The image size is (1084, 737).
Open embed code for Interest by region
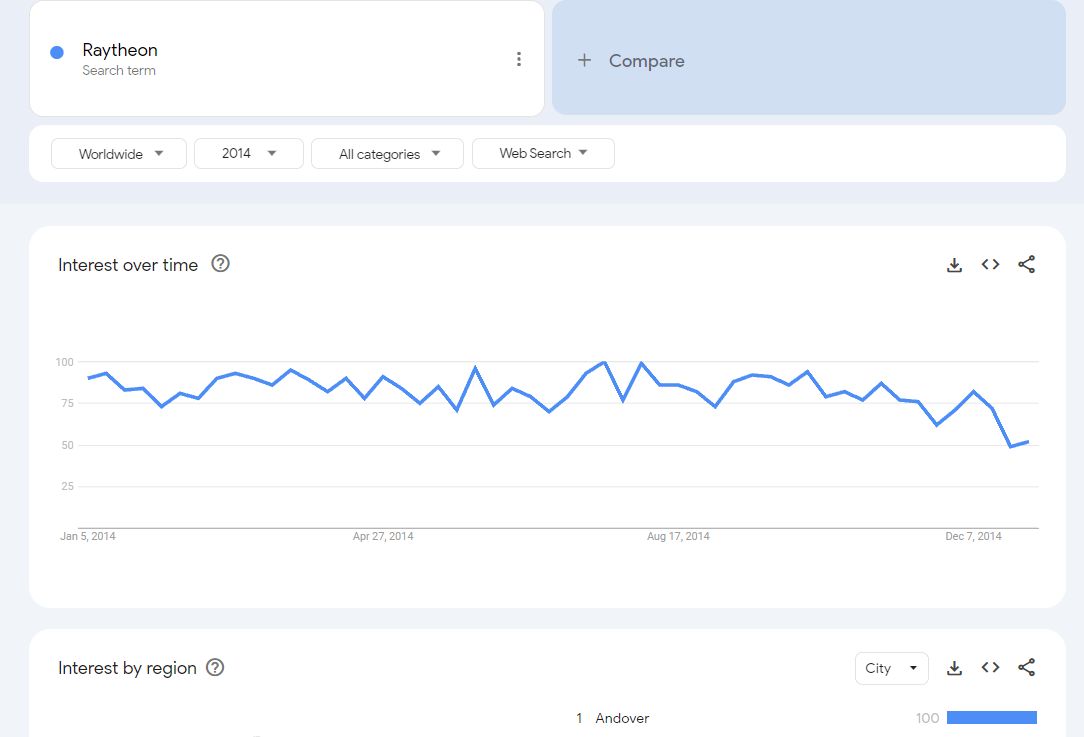(990, 668)
